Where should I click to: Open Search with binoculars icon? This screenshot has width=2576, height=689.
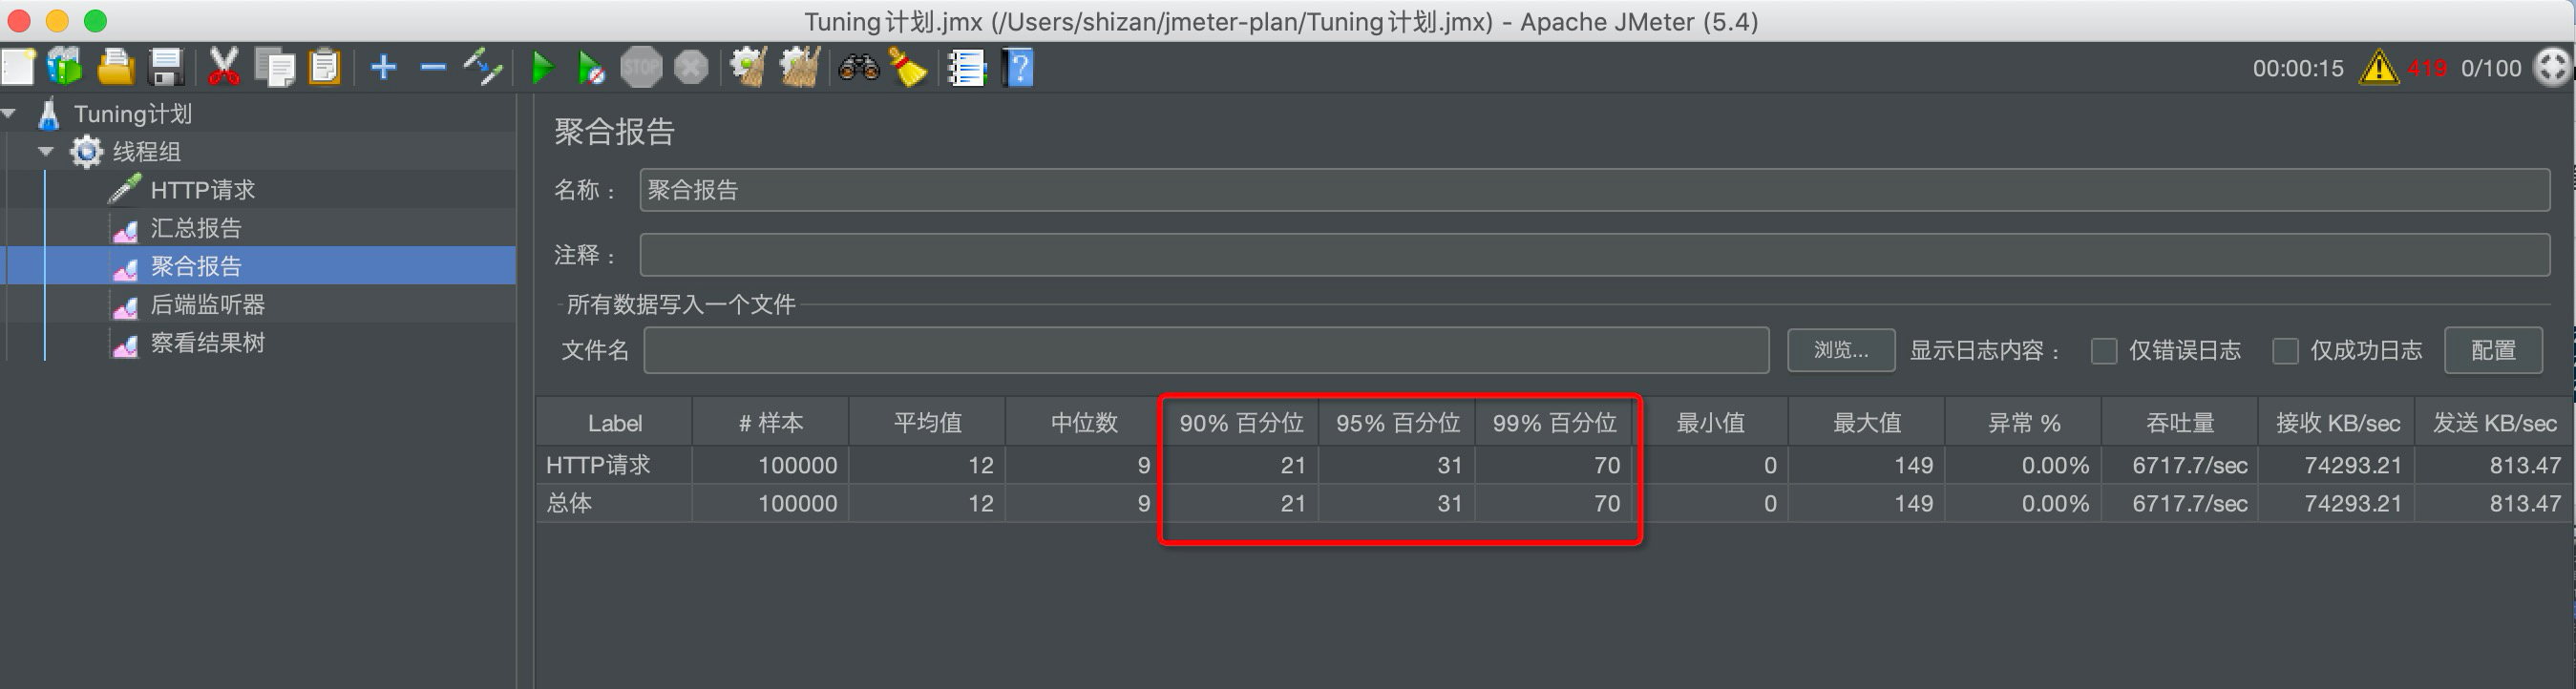click(858, 68)
